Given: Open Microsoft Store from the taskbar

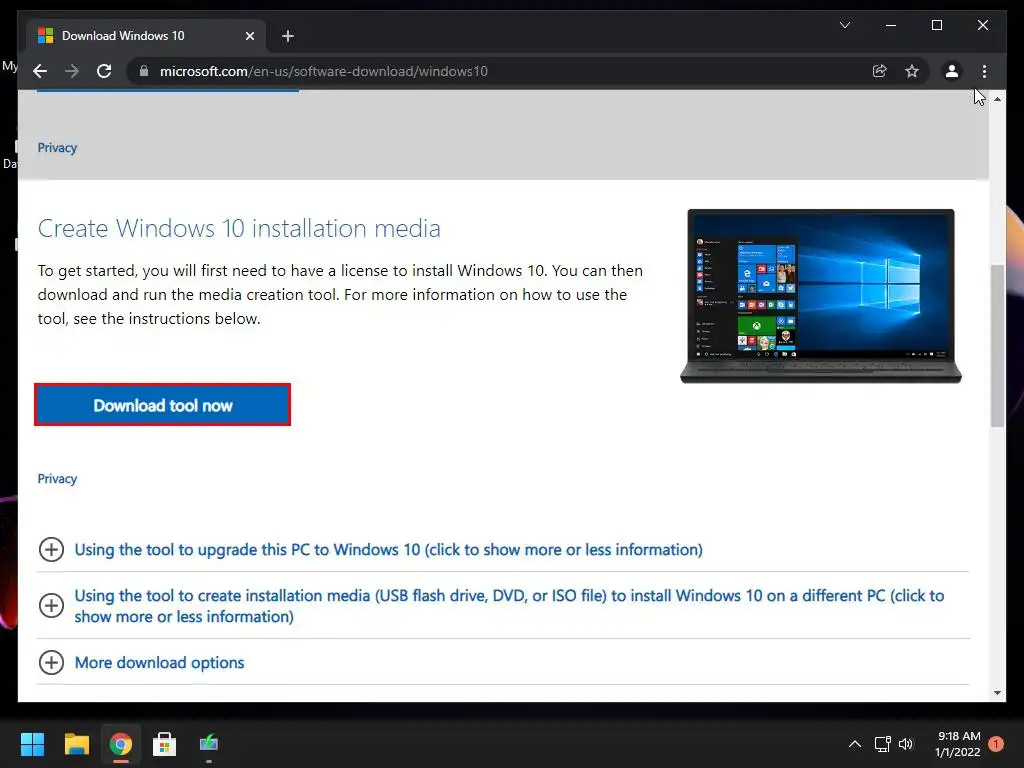Looking at the screenshot, I should [165, 744].
